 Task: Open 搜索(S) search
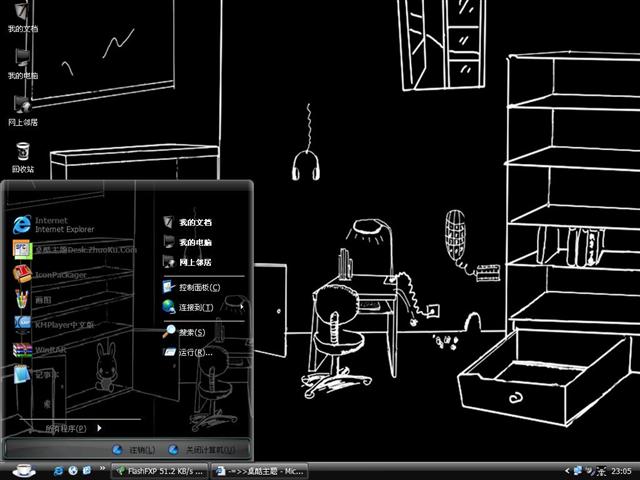(184, 332)
